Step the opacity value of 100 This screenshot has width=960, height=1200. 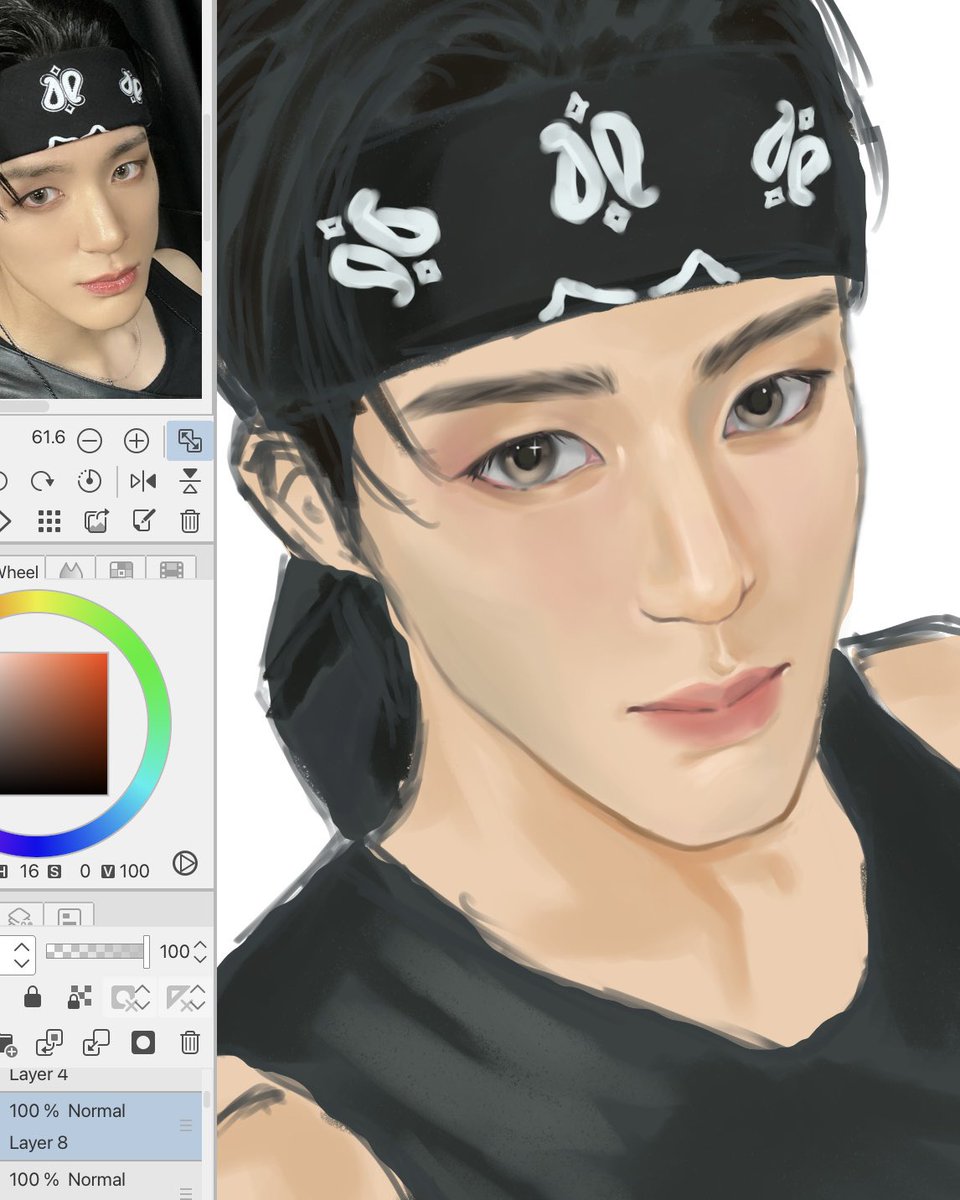[x=201, y=951]
